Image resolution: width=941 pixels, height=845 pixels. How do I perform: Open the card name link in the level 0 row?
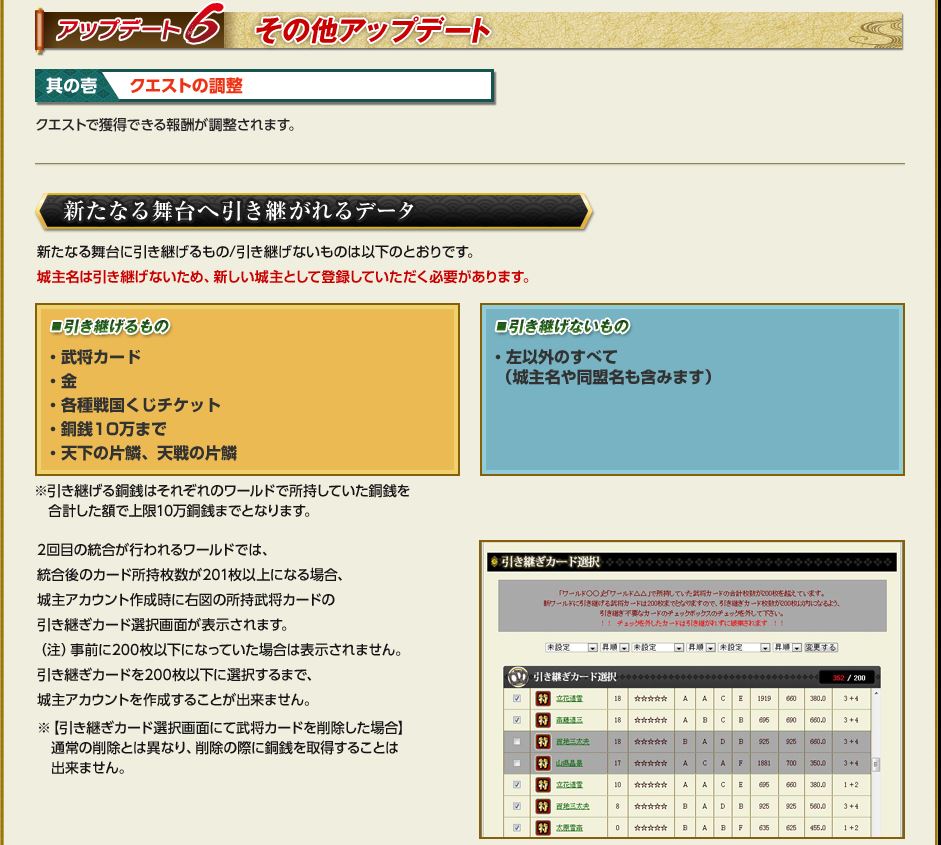569,828
